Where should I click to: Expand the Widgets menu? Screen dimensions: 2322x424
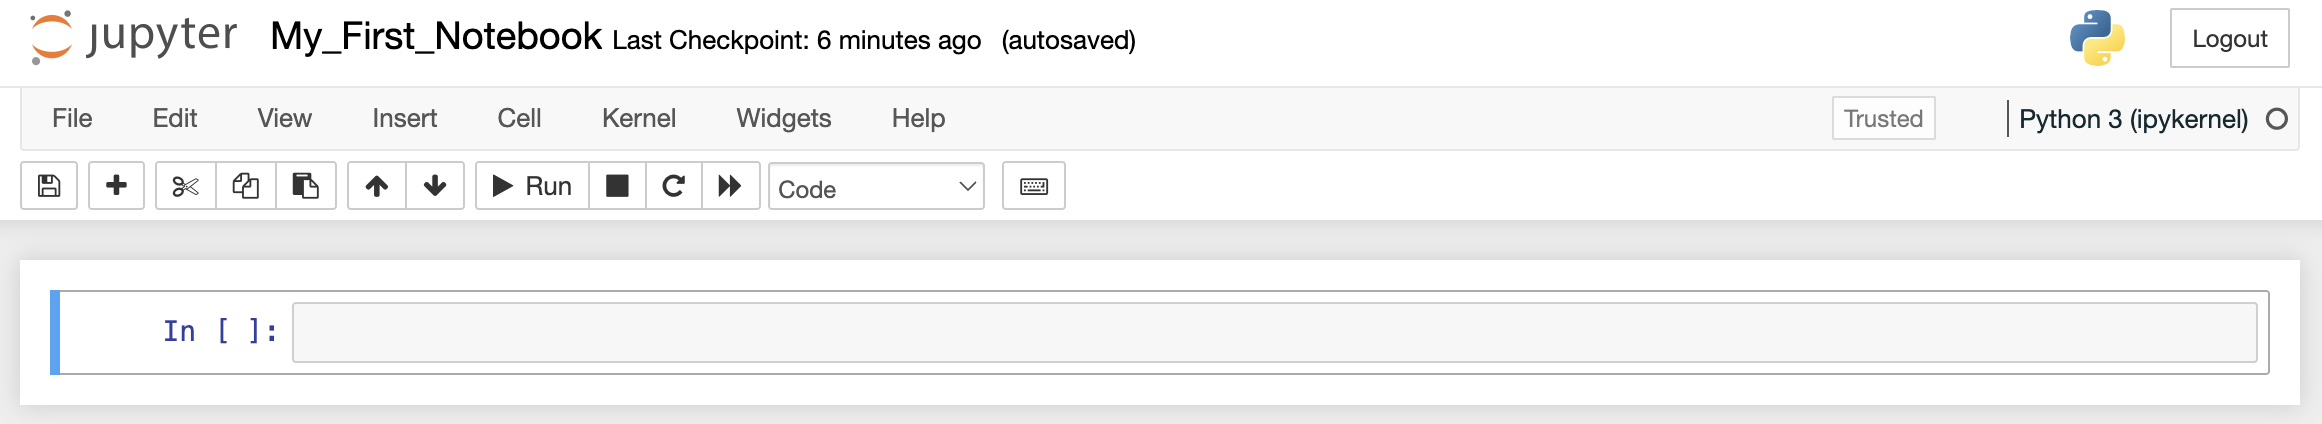783,118
